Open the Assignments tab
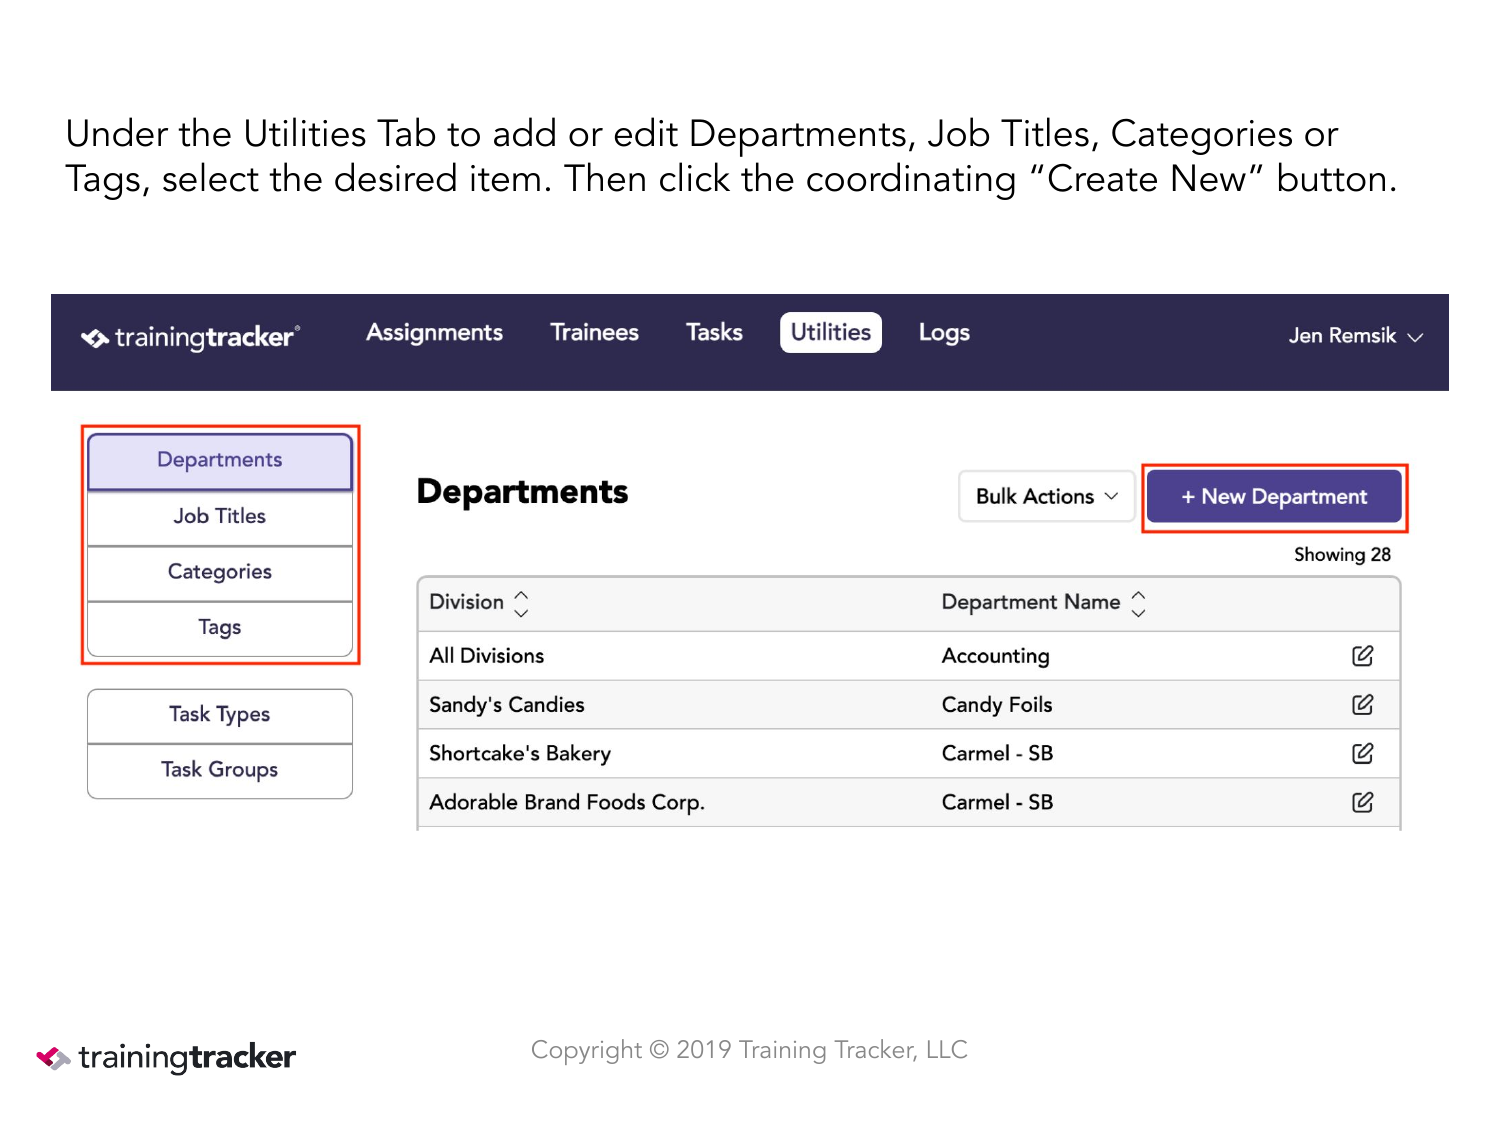 434,333
